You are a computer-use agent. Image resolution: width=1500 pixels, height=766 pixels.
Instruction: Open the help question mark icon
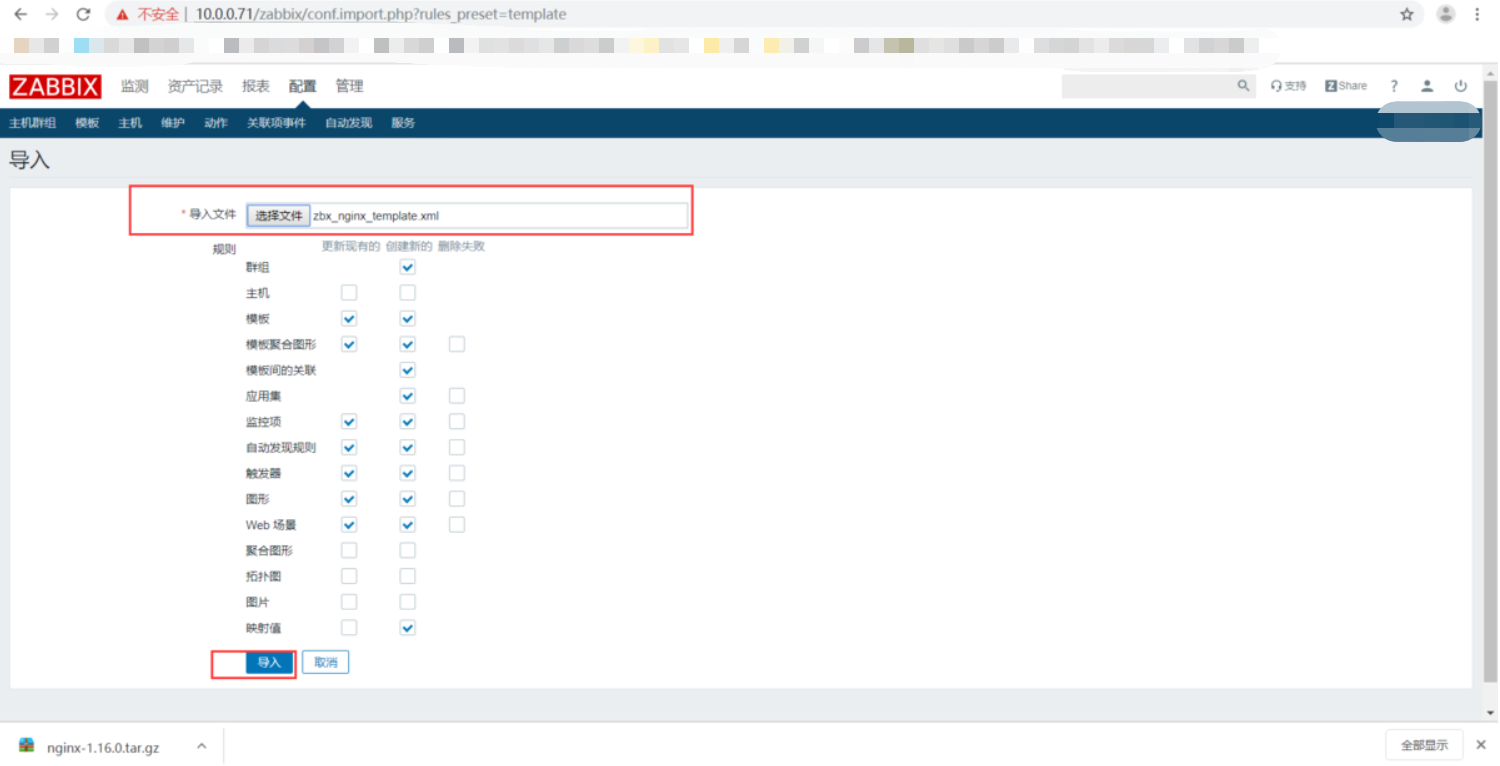click(1394, 87)
